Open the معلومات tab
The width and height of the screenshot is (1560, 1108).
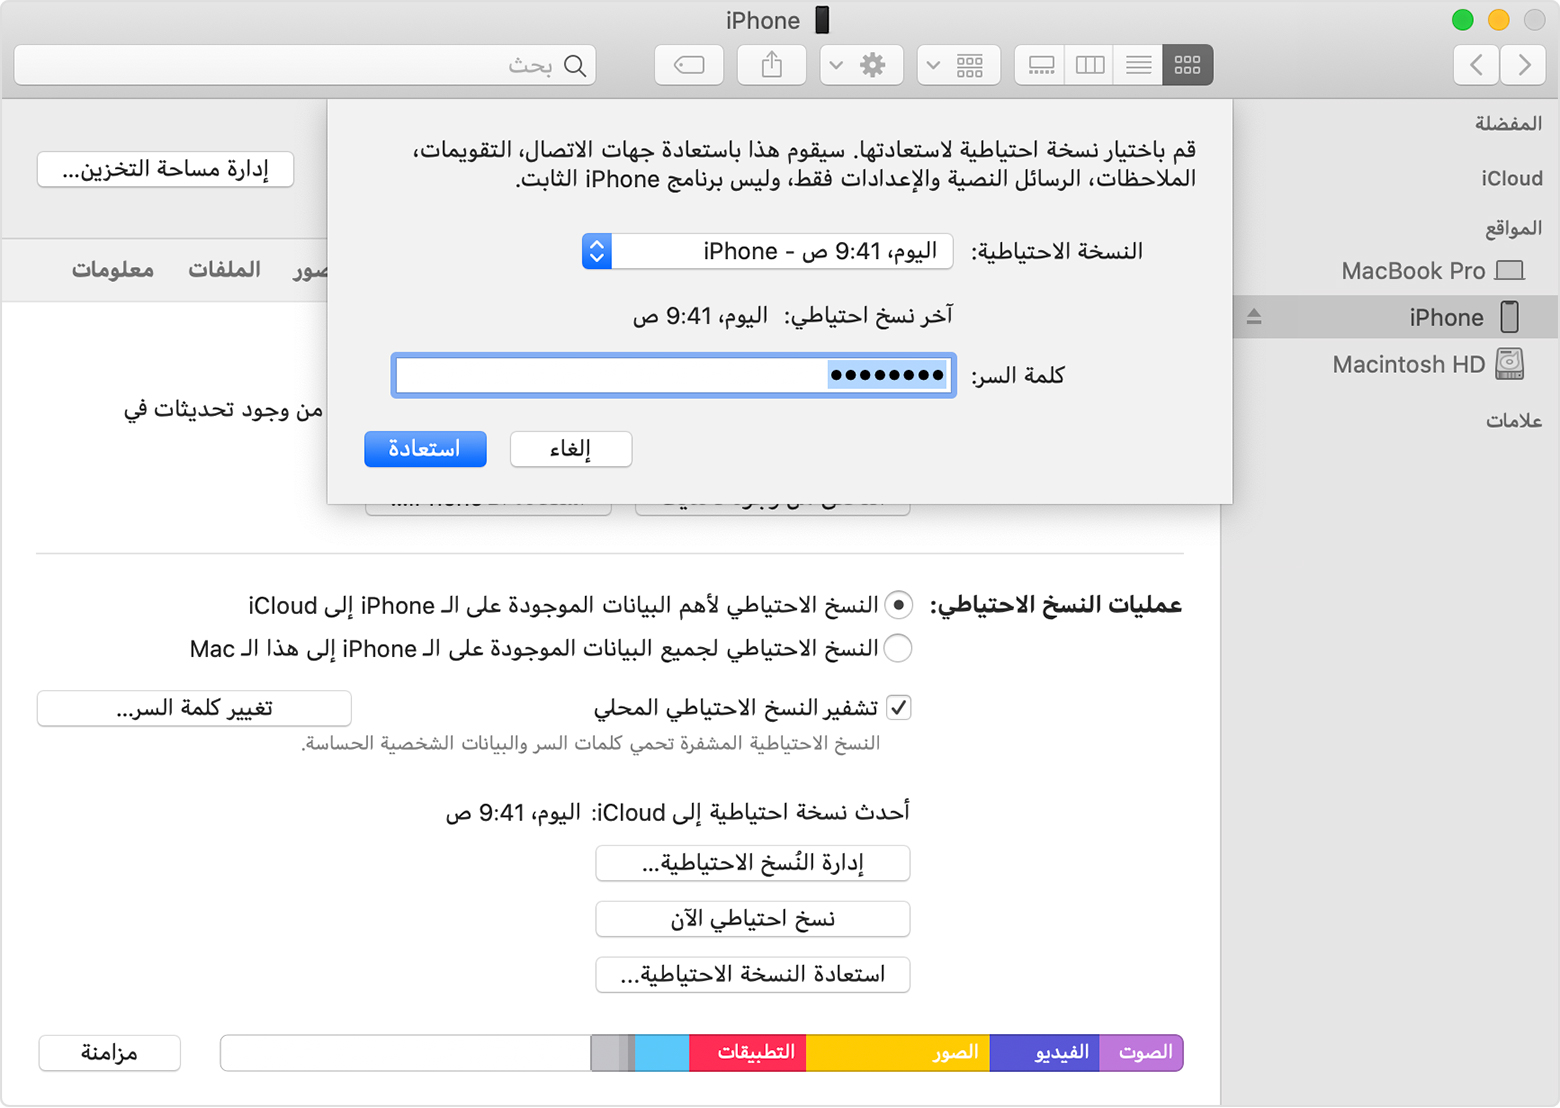click(x=113, y=269)
